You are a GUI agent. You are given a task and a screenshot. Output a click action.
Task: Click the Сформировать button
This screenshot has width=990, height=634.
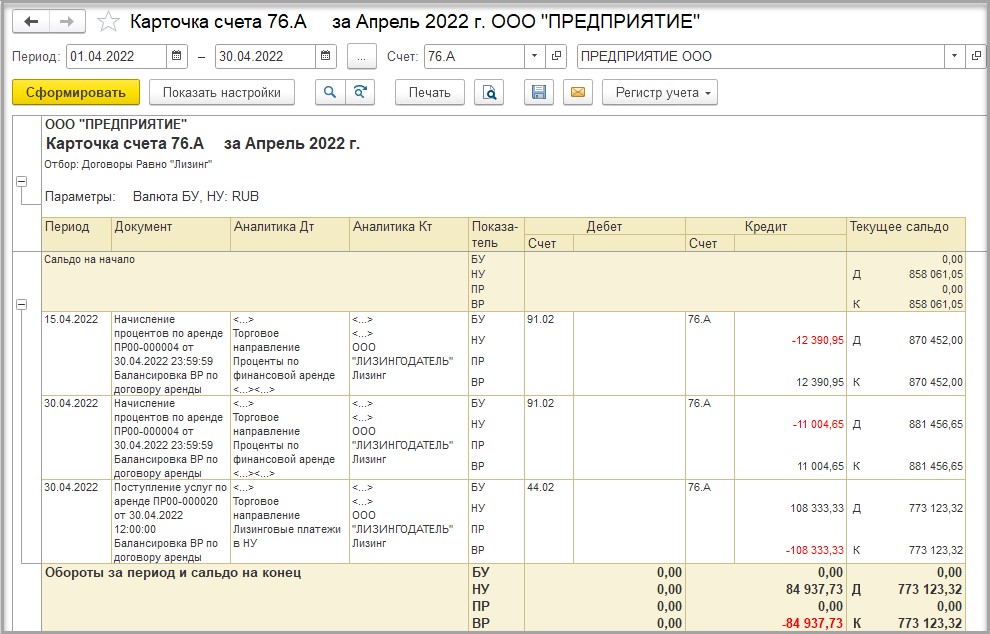pos(76,92)
